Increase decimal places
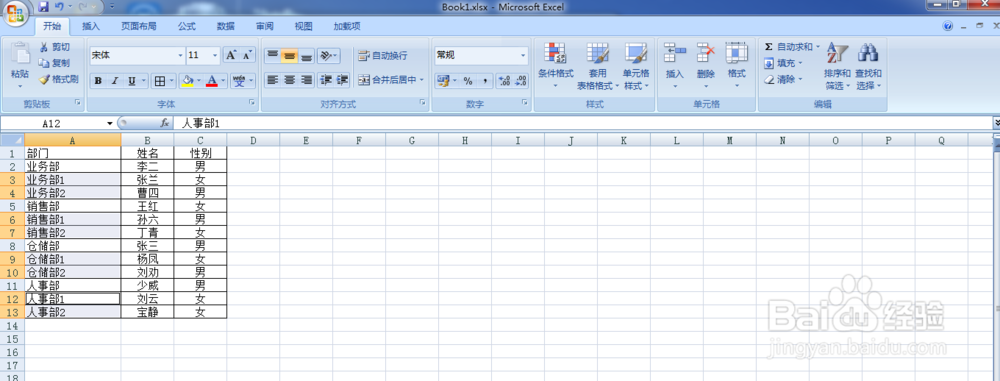The height and width of the screenshot is (381, 1000). click(504, 81)
